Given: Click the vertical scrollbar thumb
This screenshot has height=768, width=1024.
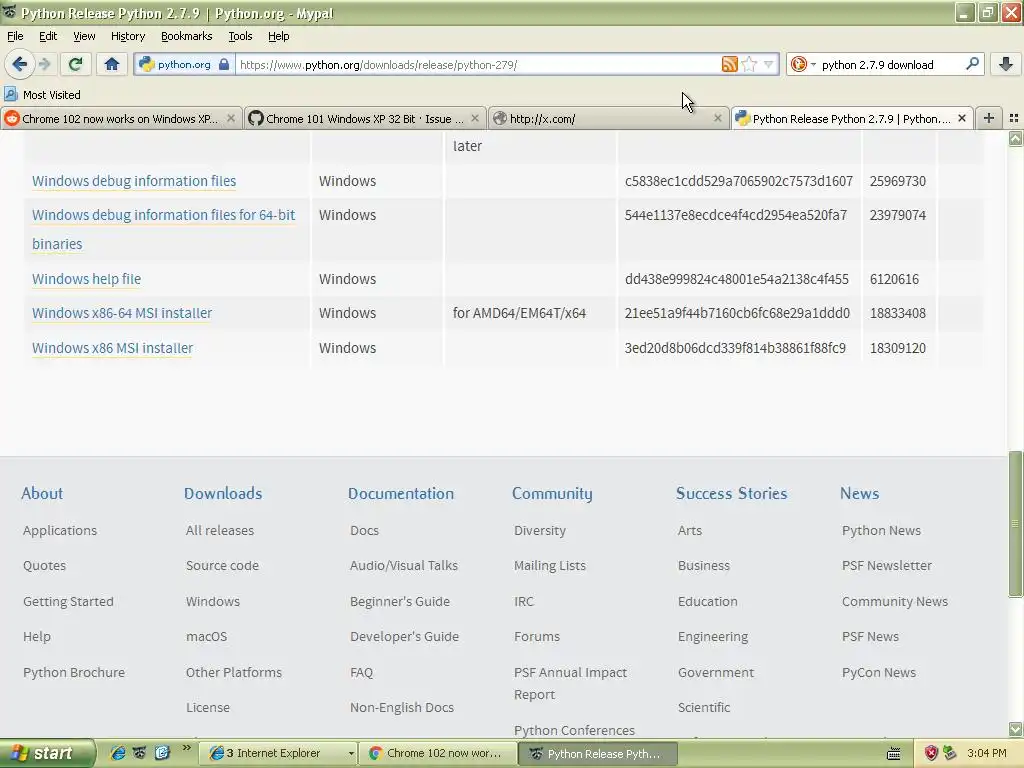Looking at the screenshot, I should [x=1016, y=524].
